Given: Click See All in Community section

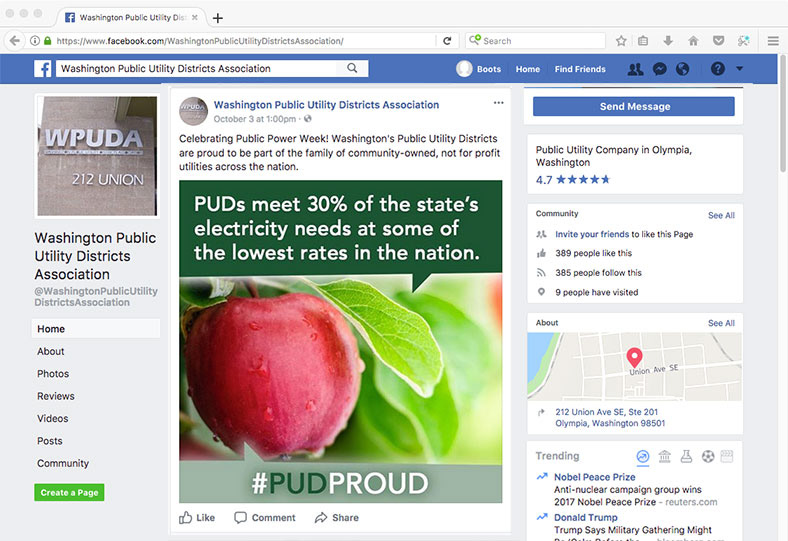Looking at the screenshot, I should pyautogui.click(x=721, y=215).
